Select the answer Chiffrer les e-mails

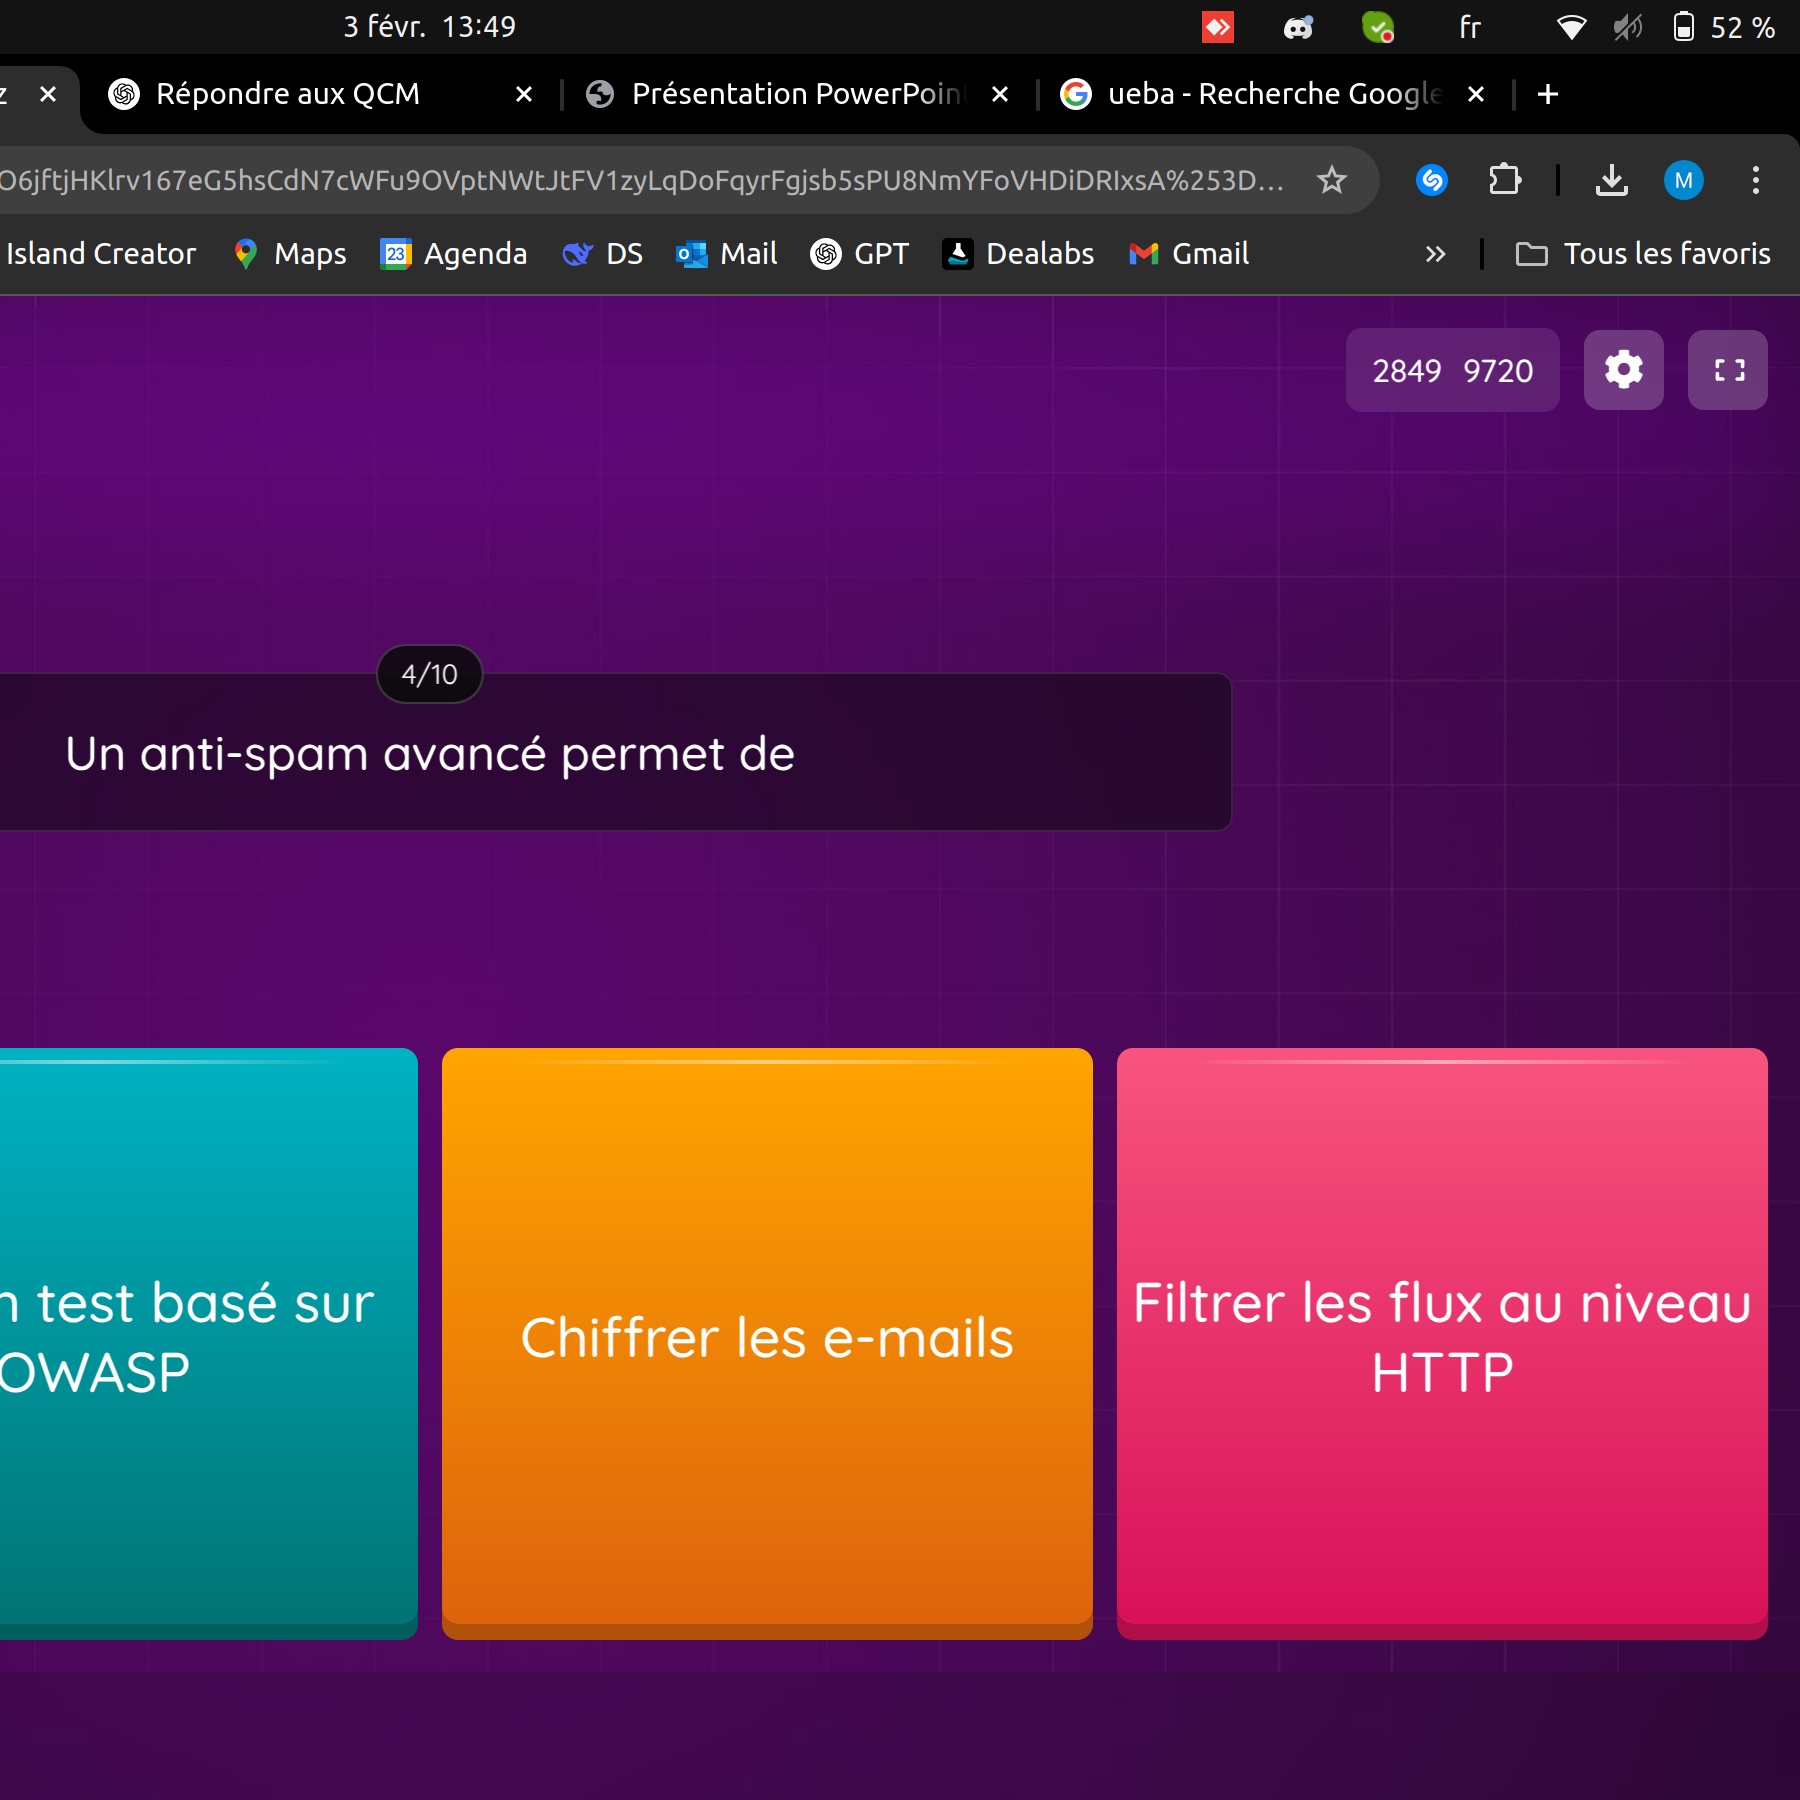(767, 1338)
